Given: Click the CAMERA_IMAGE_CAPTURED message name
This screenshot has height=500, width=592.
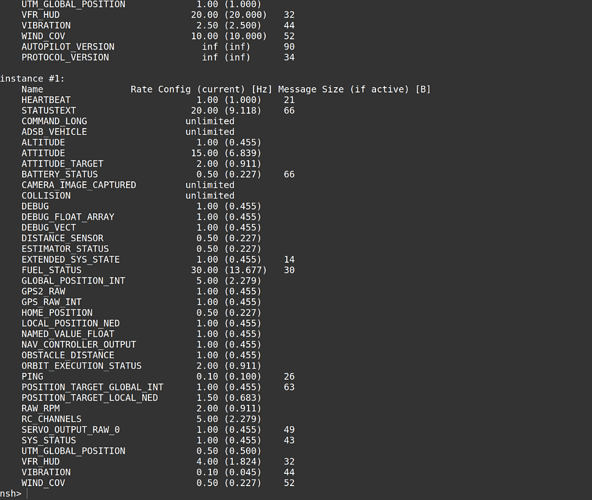Looking at the screenshot, I should (x=79, y=185).
